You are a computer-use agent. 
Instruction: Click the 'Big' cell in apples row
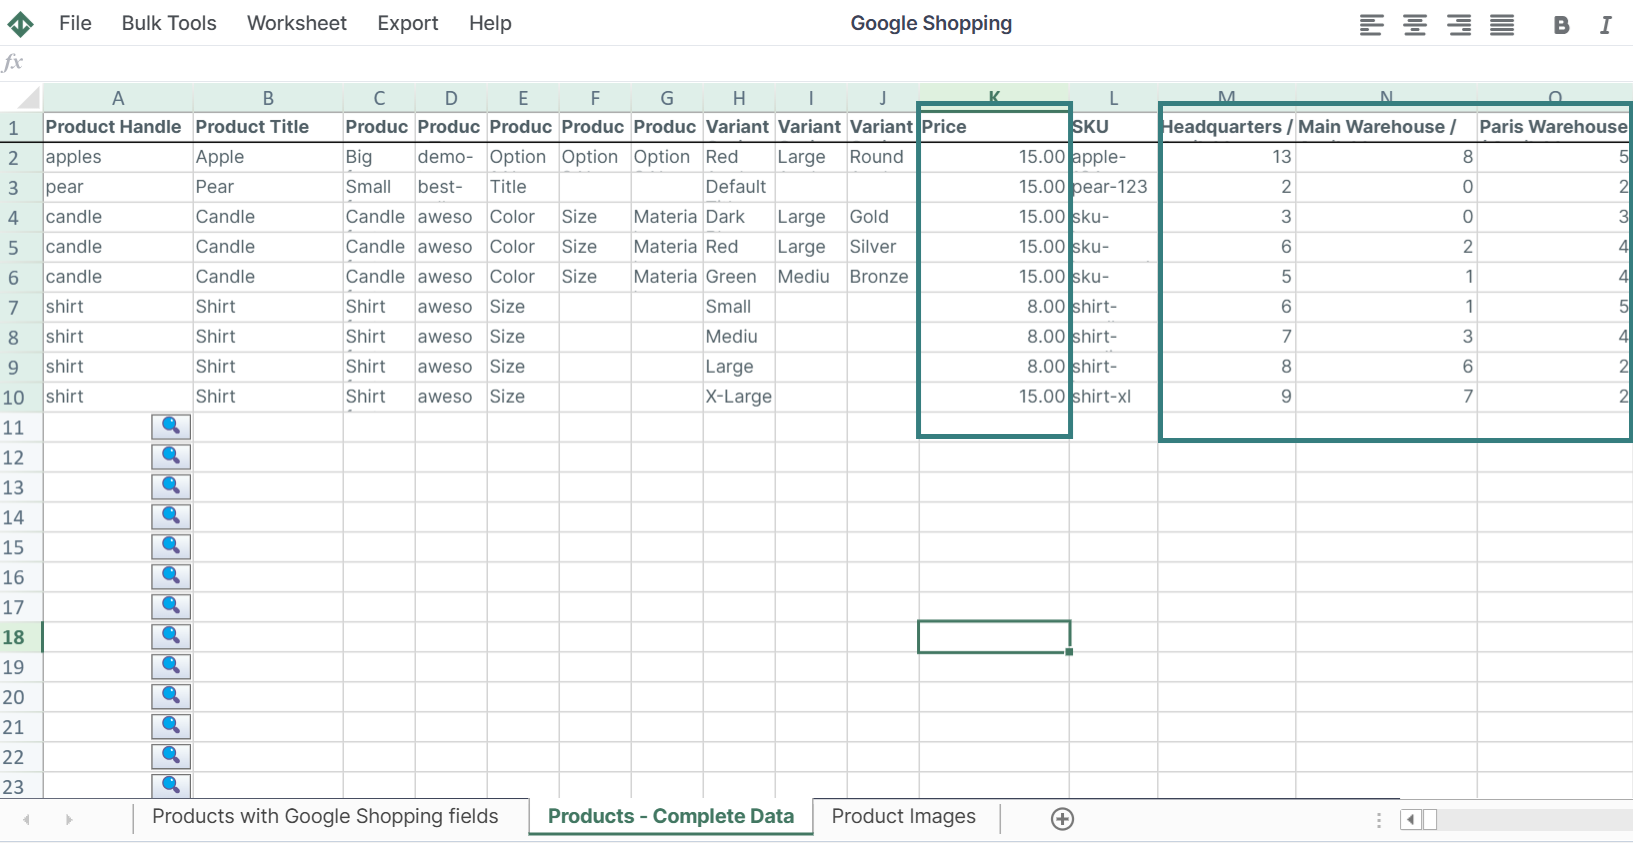coord(379,157)
